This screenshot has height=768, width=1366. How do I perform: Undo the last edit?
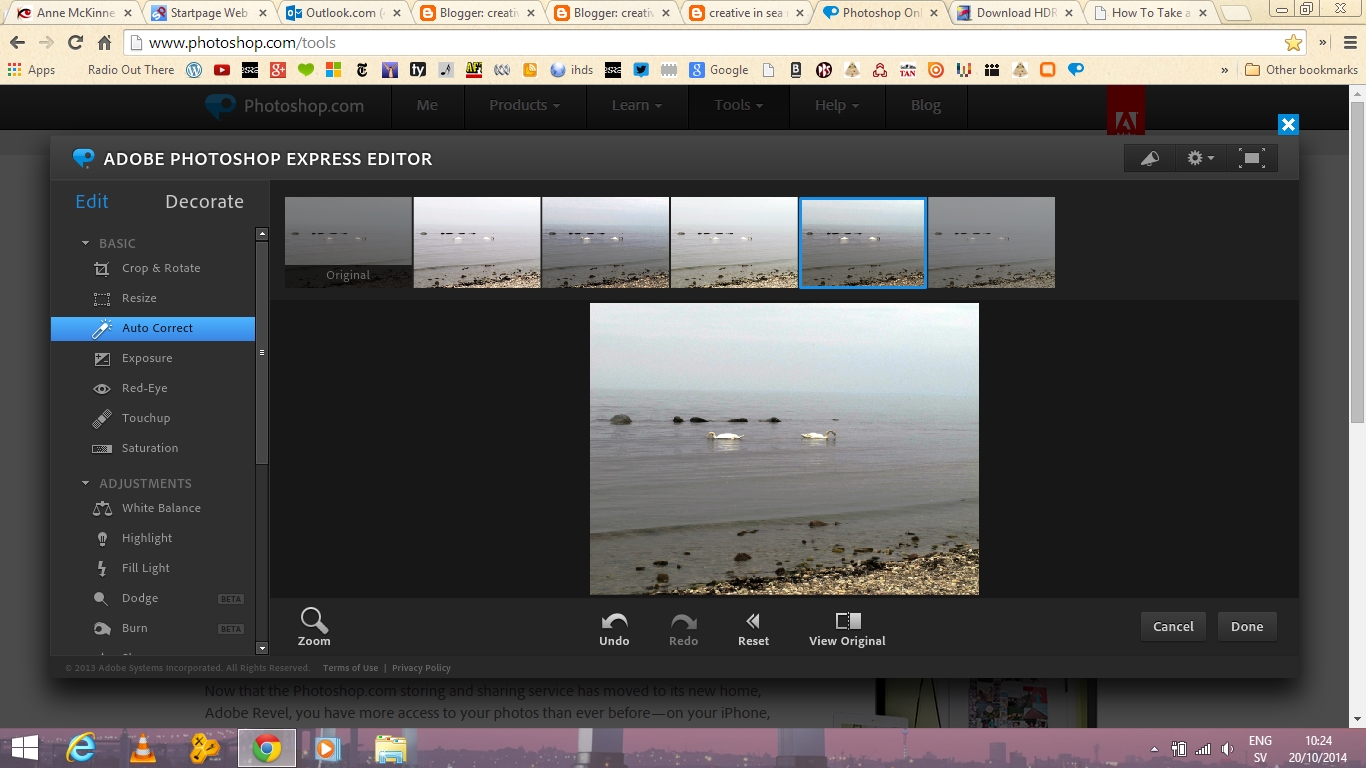click(x=614, y=629)
